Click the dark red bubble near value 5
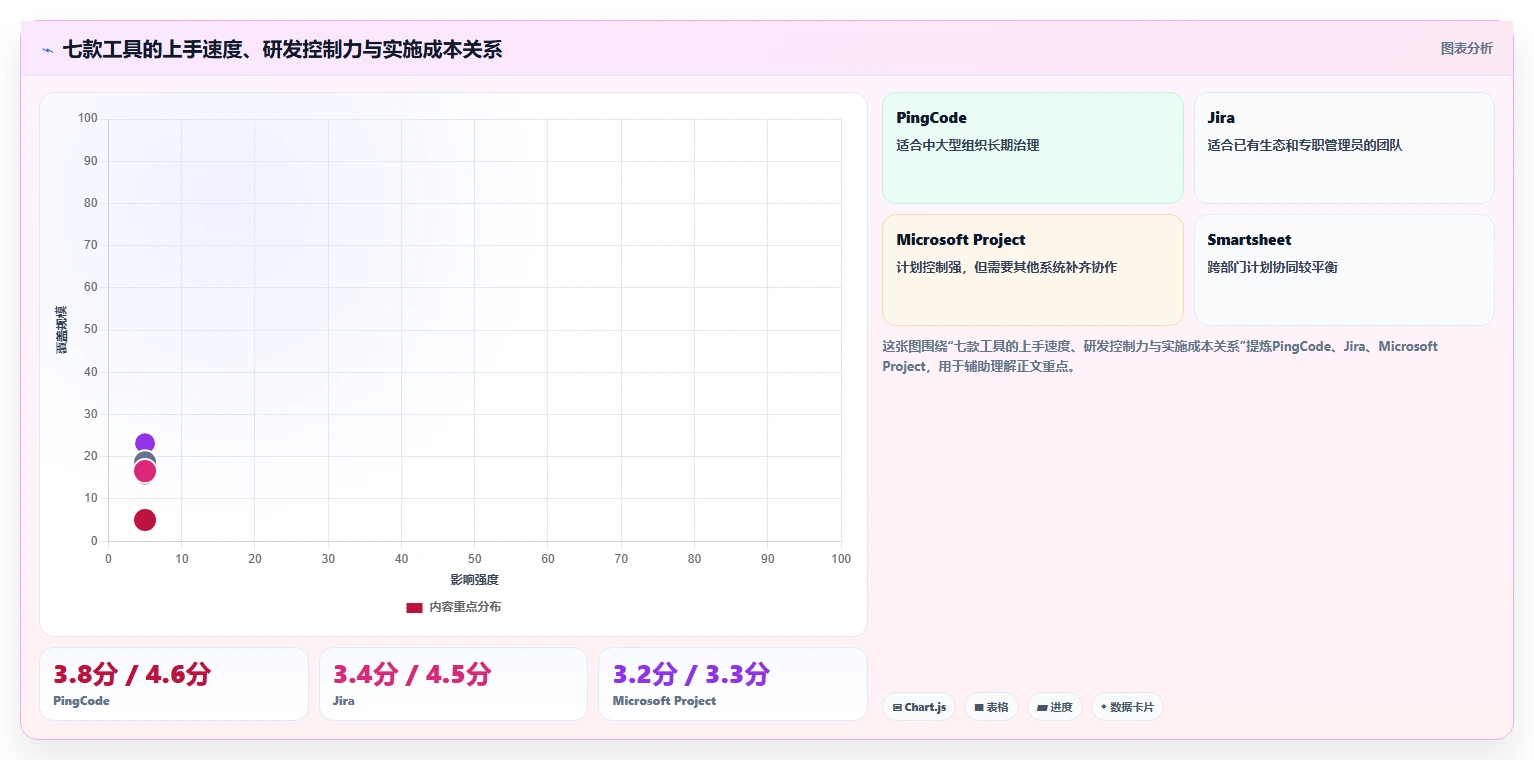Viewport: 1534px width, 760px height. [x=145, y=520]
